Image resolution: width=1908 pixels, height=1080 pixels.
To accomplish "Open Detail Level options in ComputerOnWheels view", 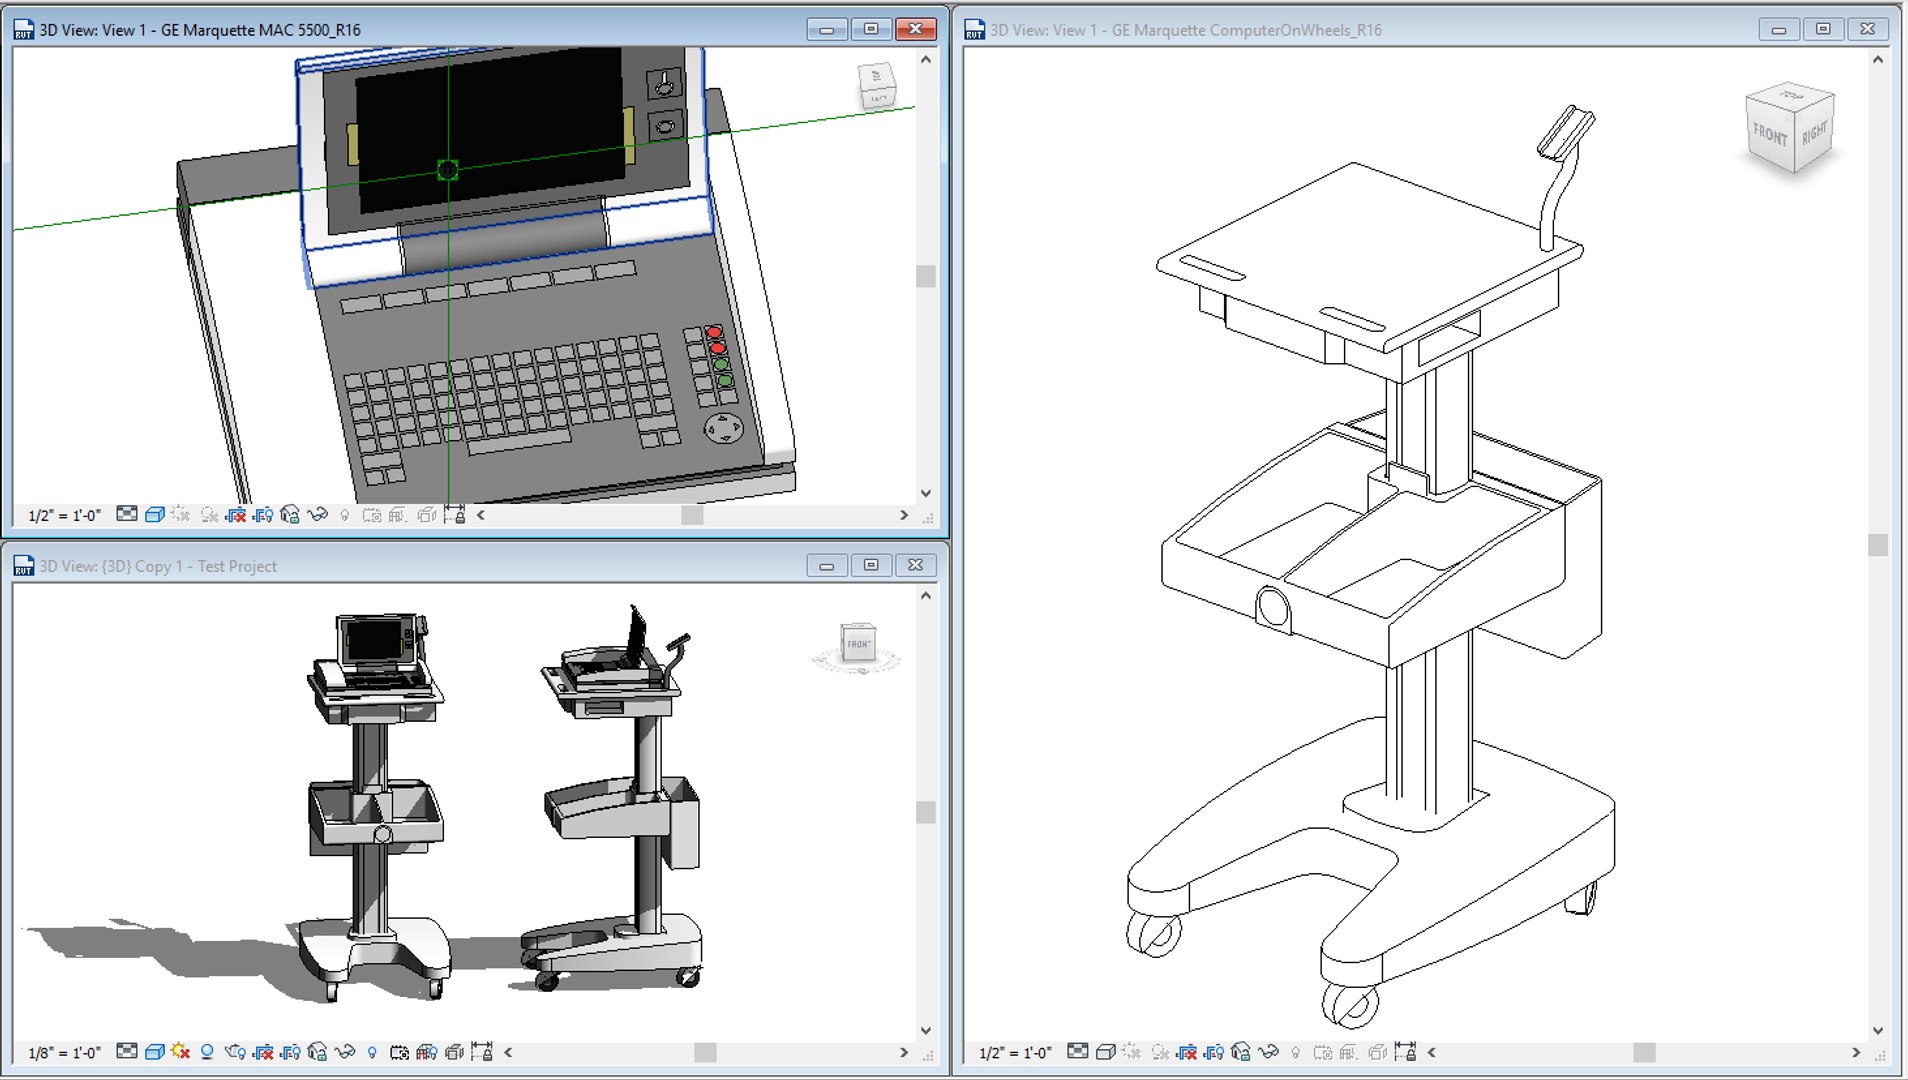I will click(1078, 1051).
